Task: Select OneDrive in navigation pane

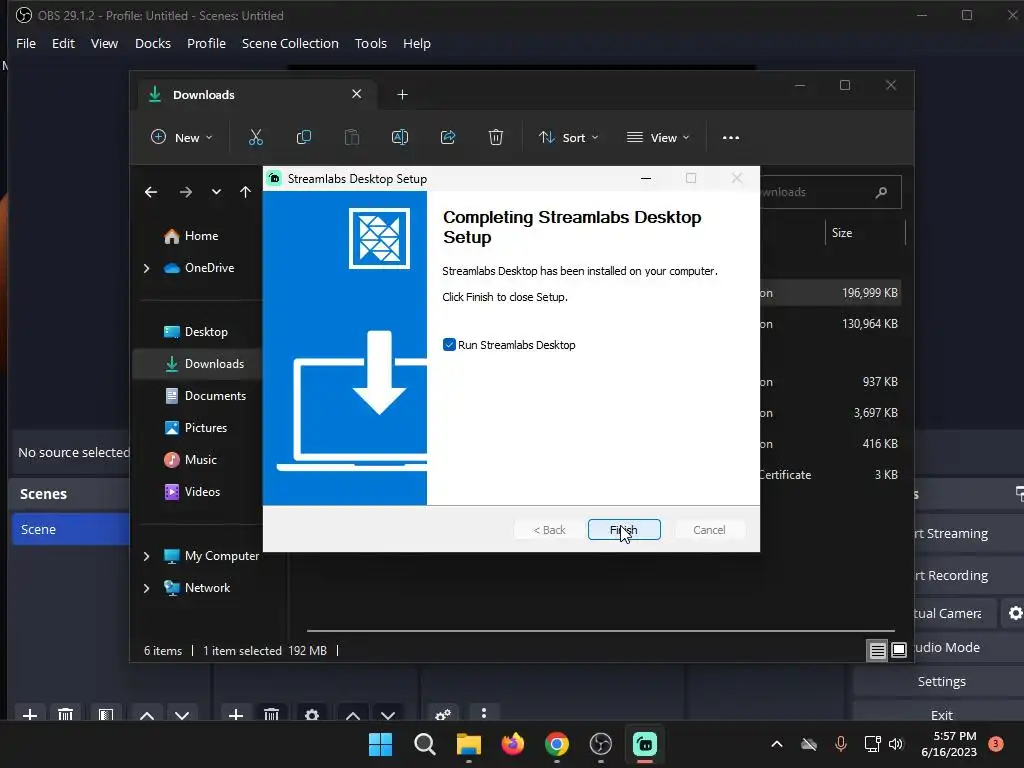Action: (x=199, y=268)
